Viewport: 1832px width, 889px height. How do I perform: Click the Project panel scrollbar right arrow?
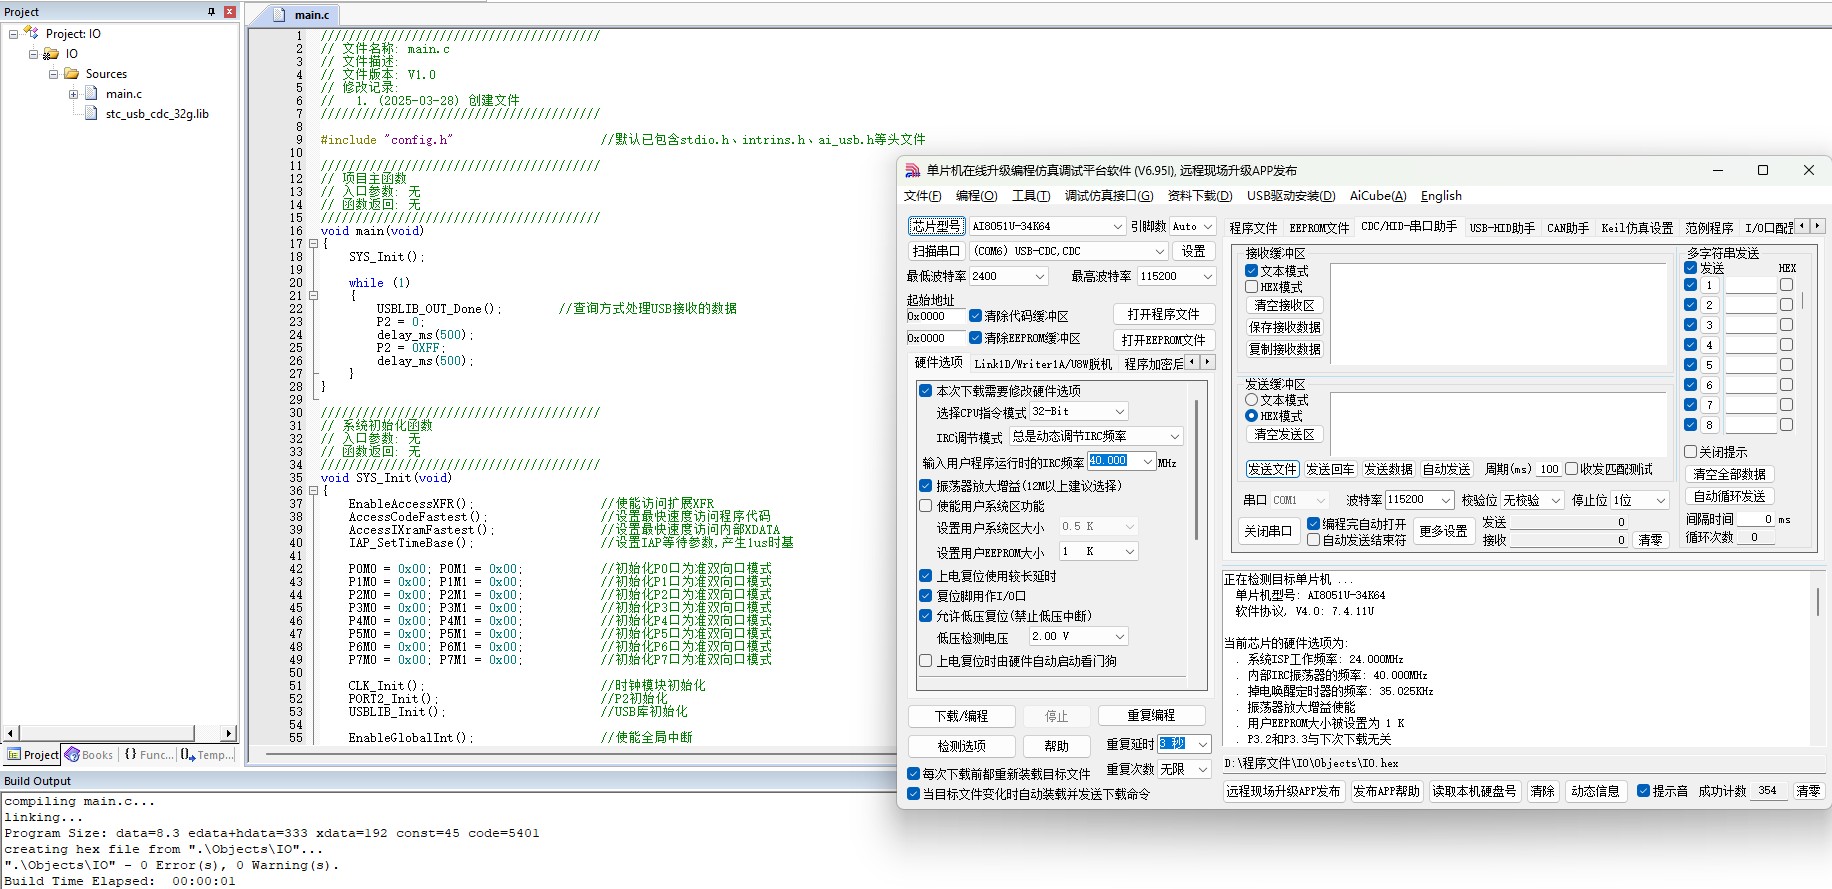(x=229, y=733)
